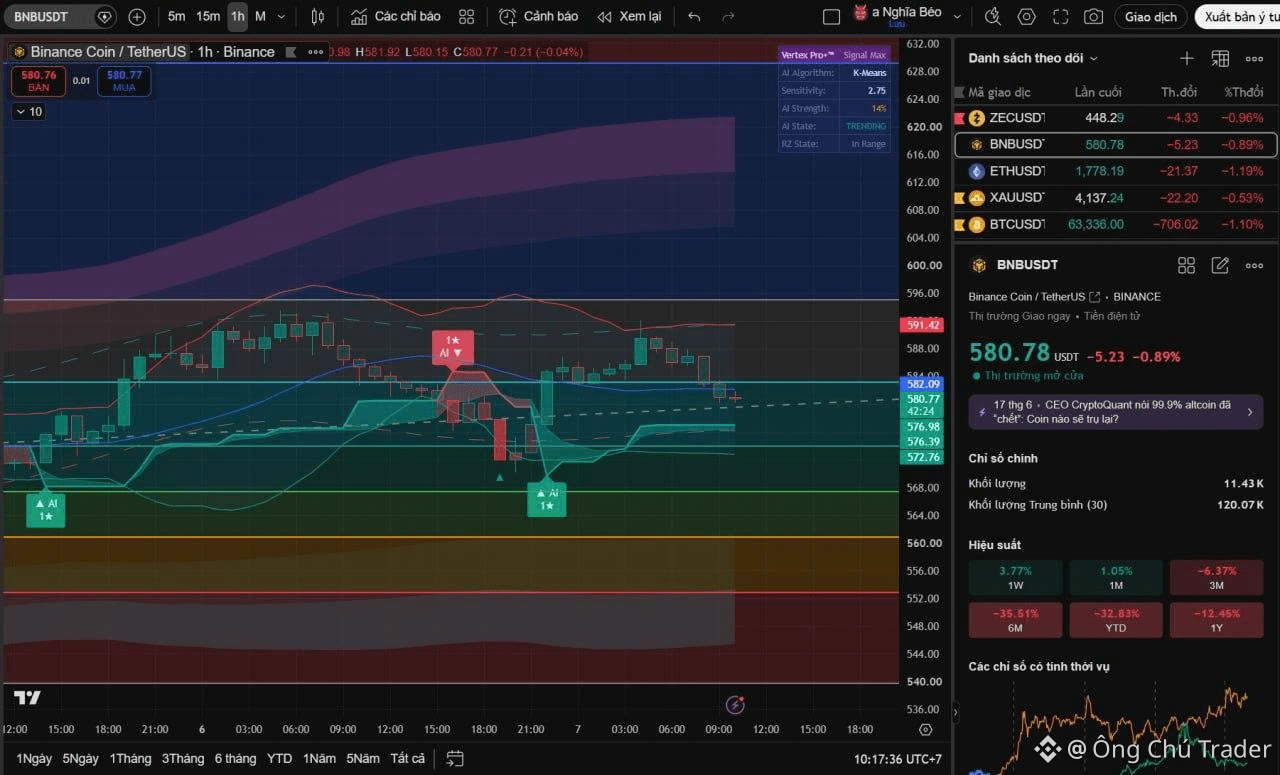This screenshot has height=775, width=1280.
Task: Click the blue 580.77 MUA buy button
Action: (x=124, y=81)
